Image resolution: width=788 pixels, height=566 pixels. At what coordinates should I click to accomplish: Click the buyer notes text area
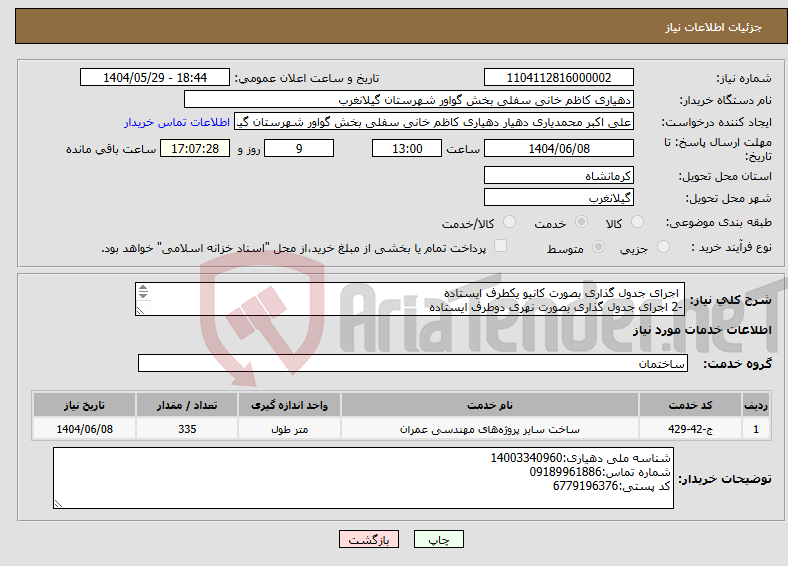(363, 478)
